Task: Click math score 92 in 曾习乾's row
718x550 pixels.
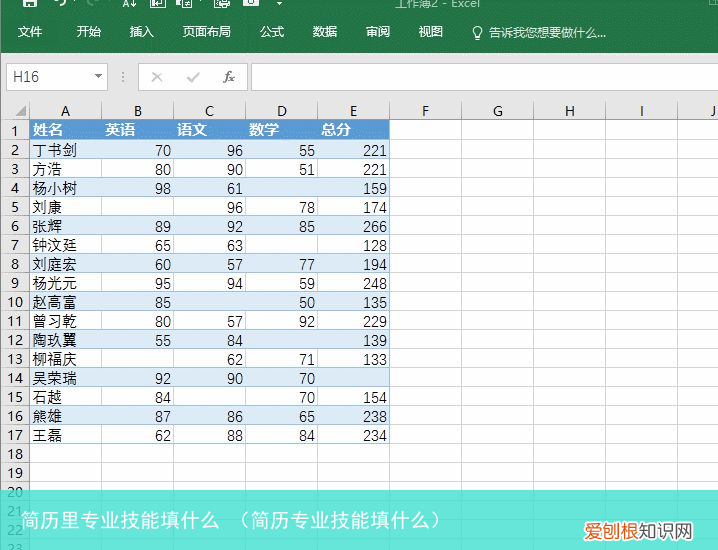Action: (281, 321)
